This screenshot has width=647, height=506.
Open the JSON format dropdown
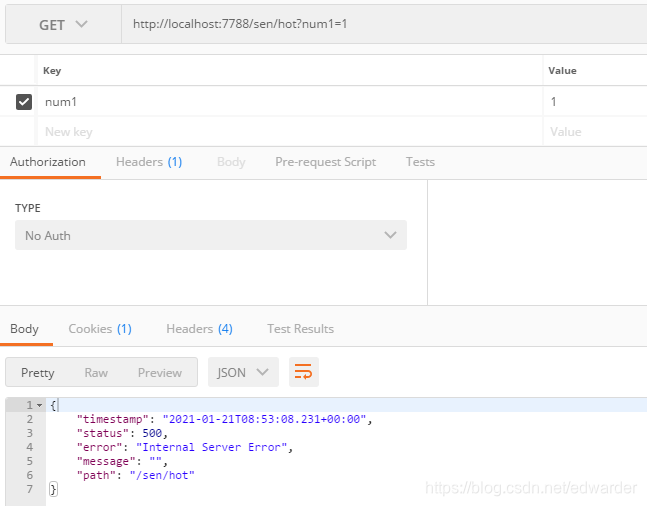tap(243, 372)
